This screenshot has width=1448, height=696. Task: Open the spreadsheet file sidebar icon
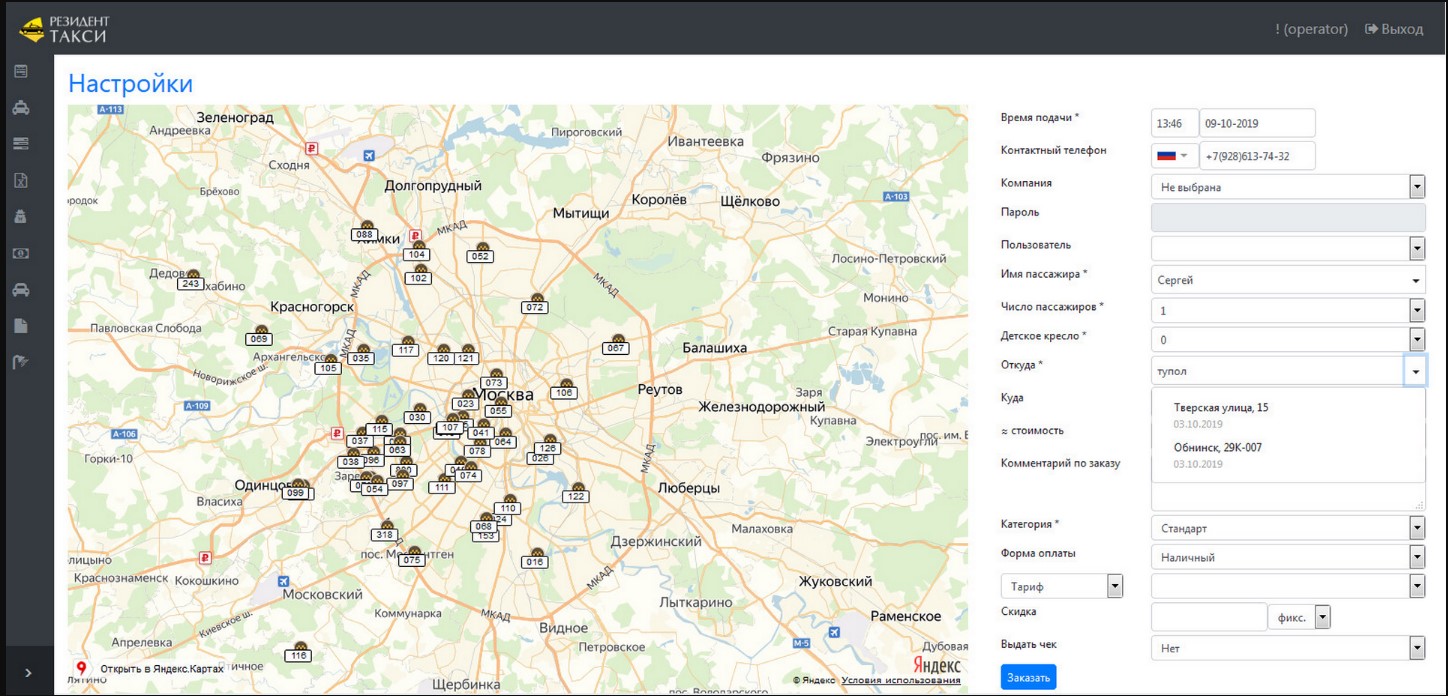coord(20,181)
